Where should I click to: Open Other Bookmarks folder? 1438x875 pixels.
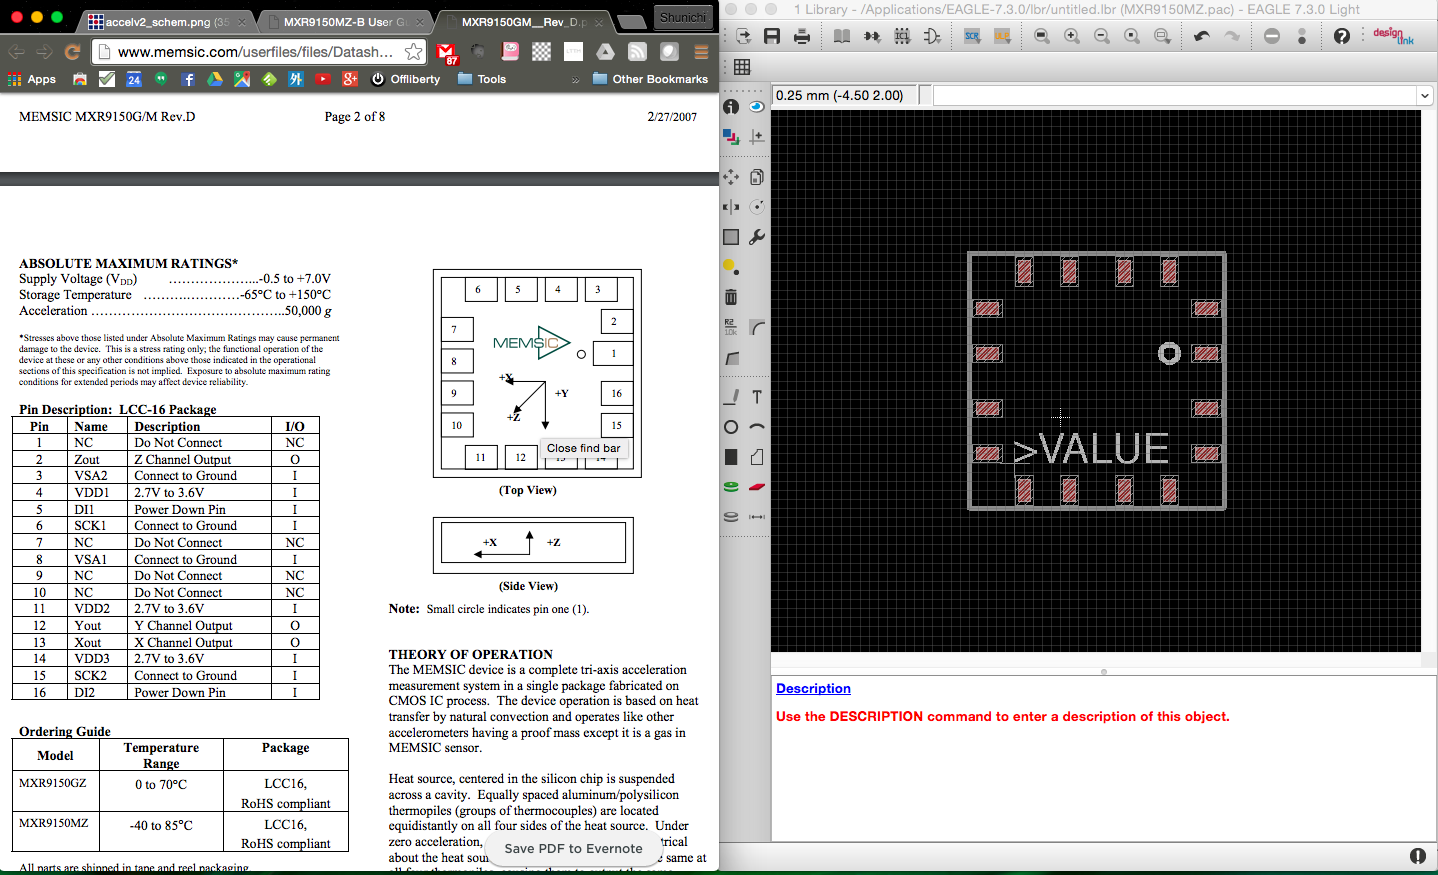(x=650, y=79)
